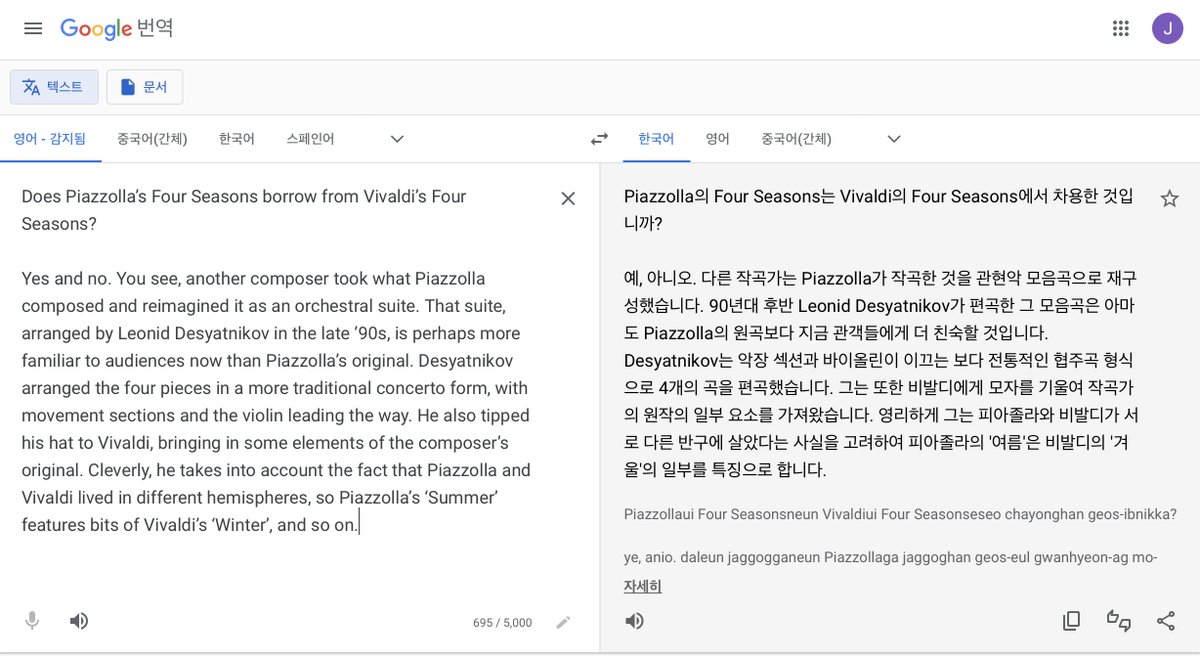Click the Google 번역 logo
Screen dimensions: 1200x659
click(116, 28)
